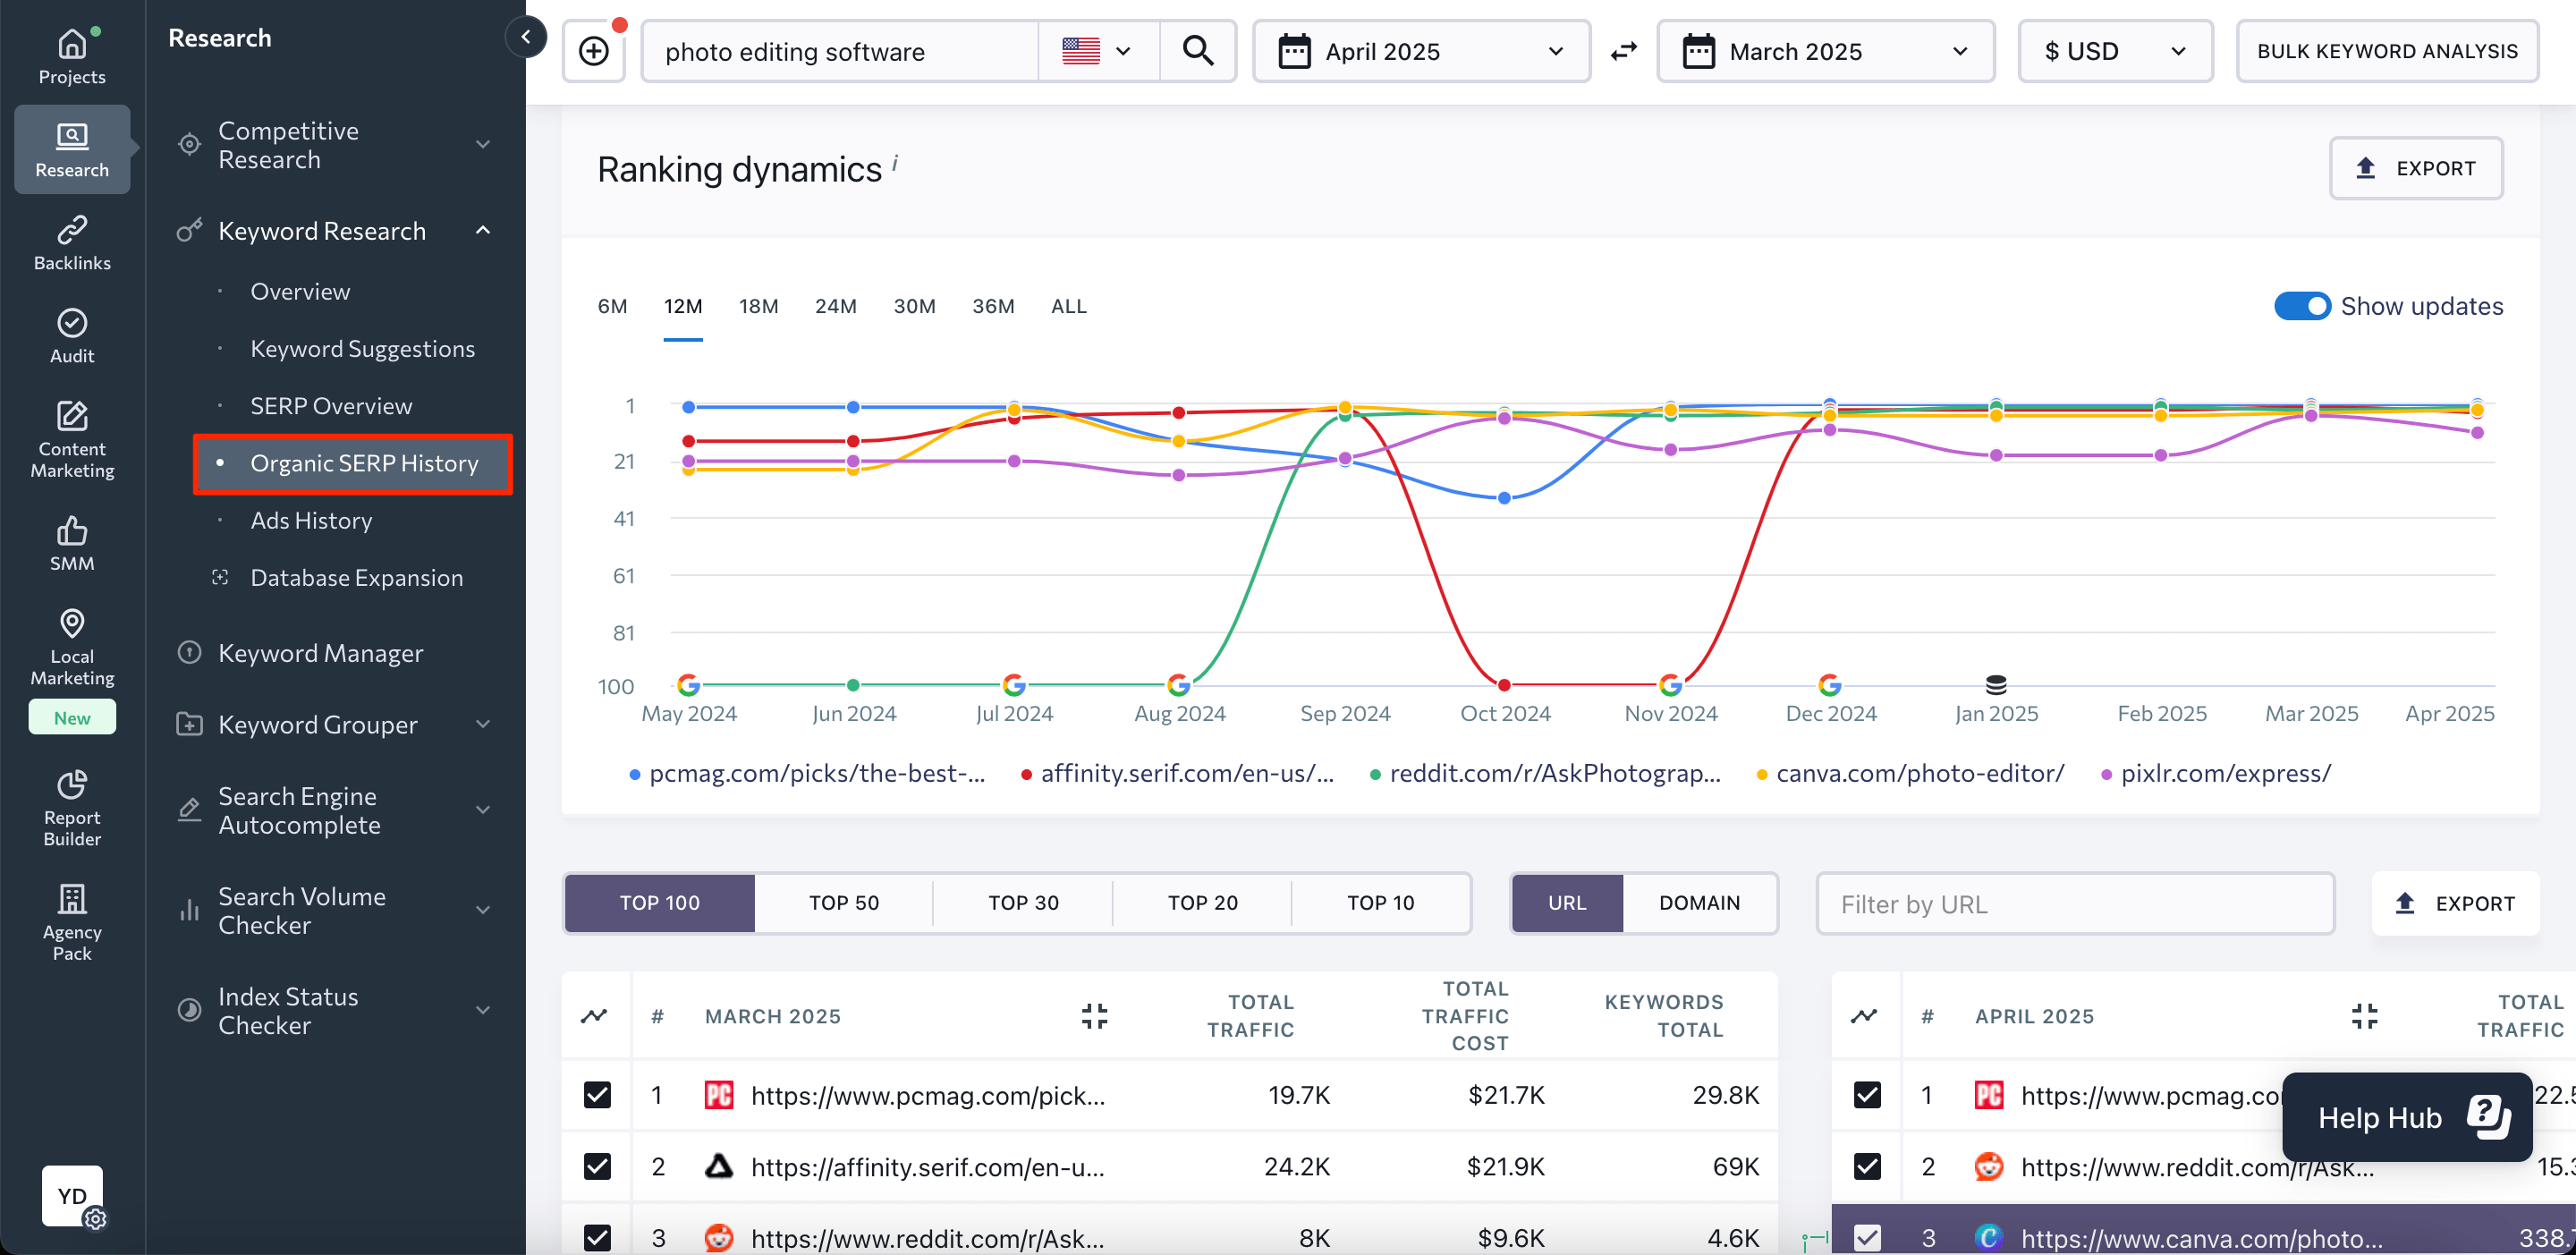This screenshot has height=1255, width=2576.
Task: Open Content Marketing in the sidebar
Action: tap(72, 439)
